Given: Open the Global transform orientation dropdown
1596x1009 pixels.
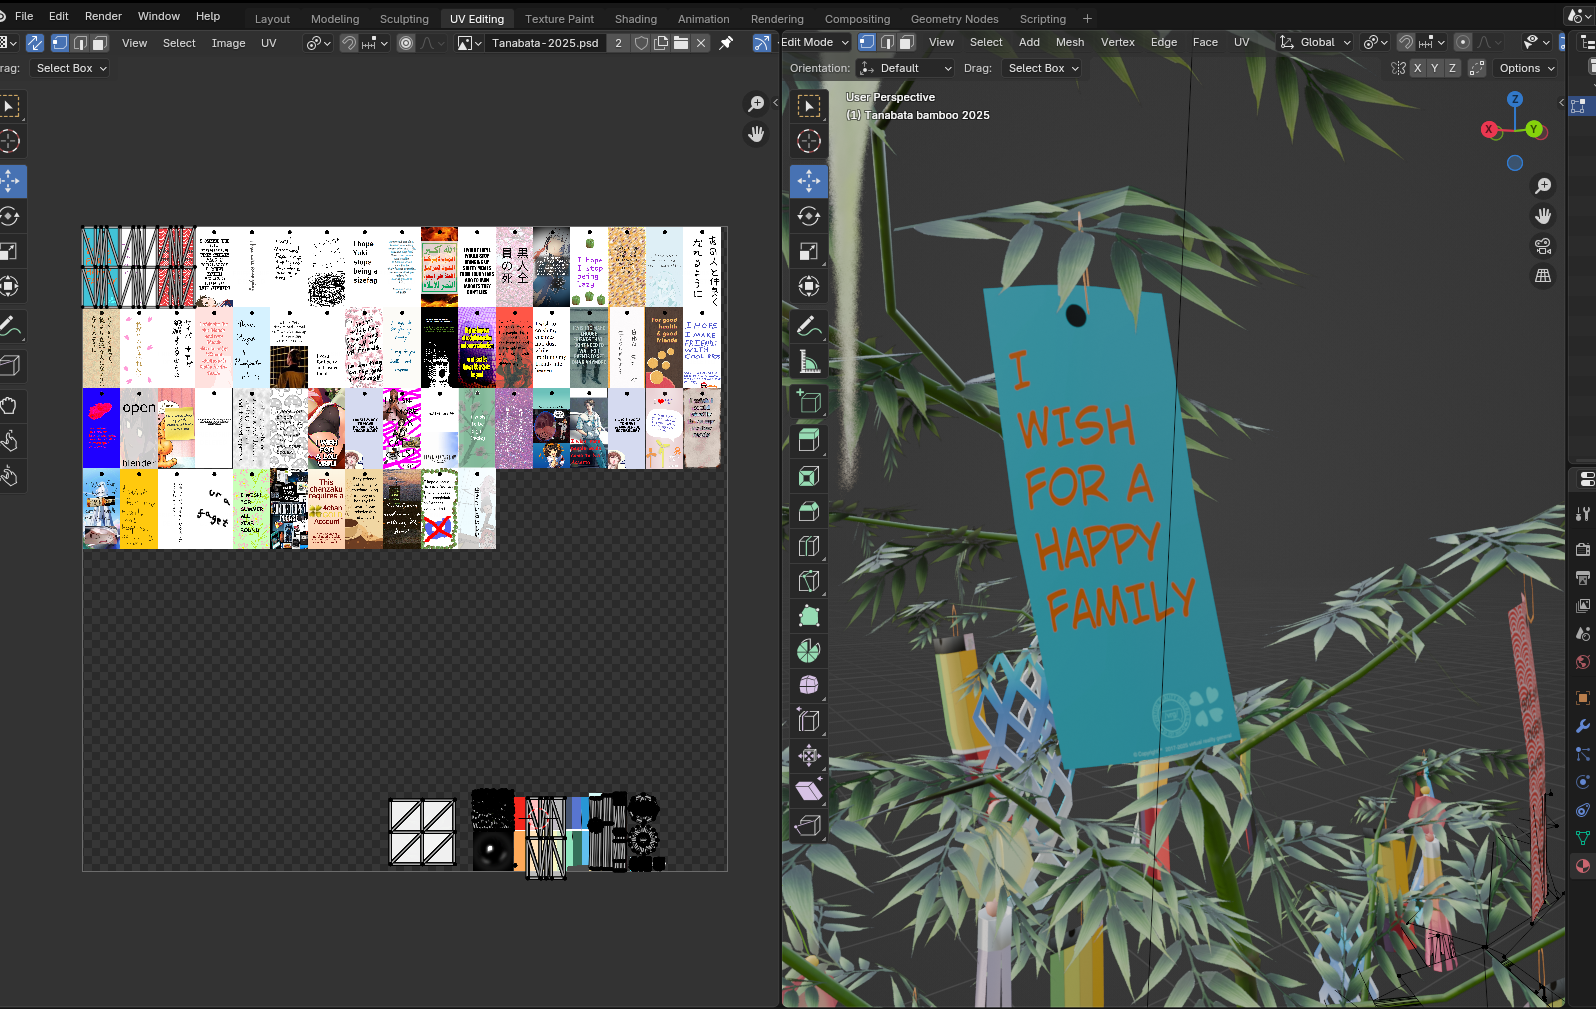Looking at the screenshot, I should point(1316,42).
